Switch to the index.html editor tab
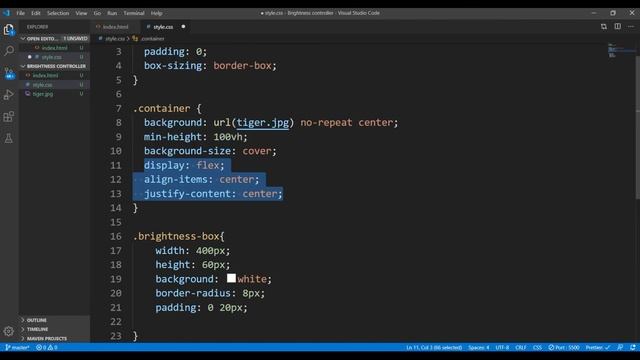Viewport: 640px width, 360px height. 115,27
